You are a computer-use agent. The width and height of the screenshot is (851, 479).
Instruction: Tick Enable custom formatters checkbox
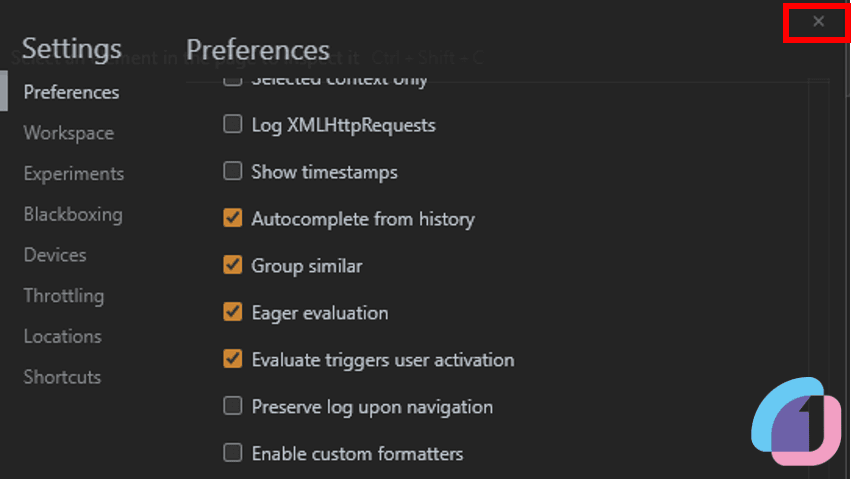233,453
